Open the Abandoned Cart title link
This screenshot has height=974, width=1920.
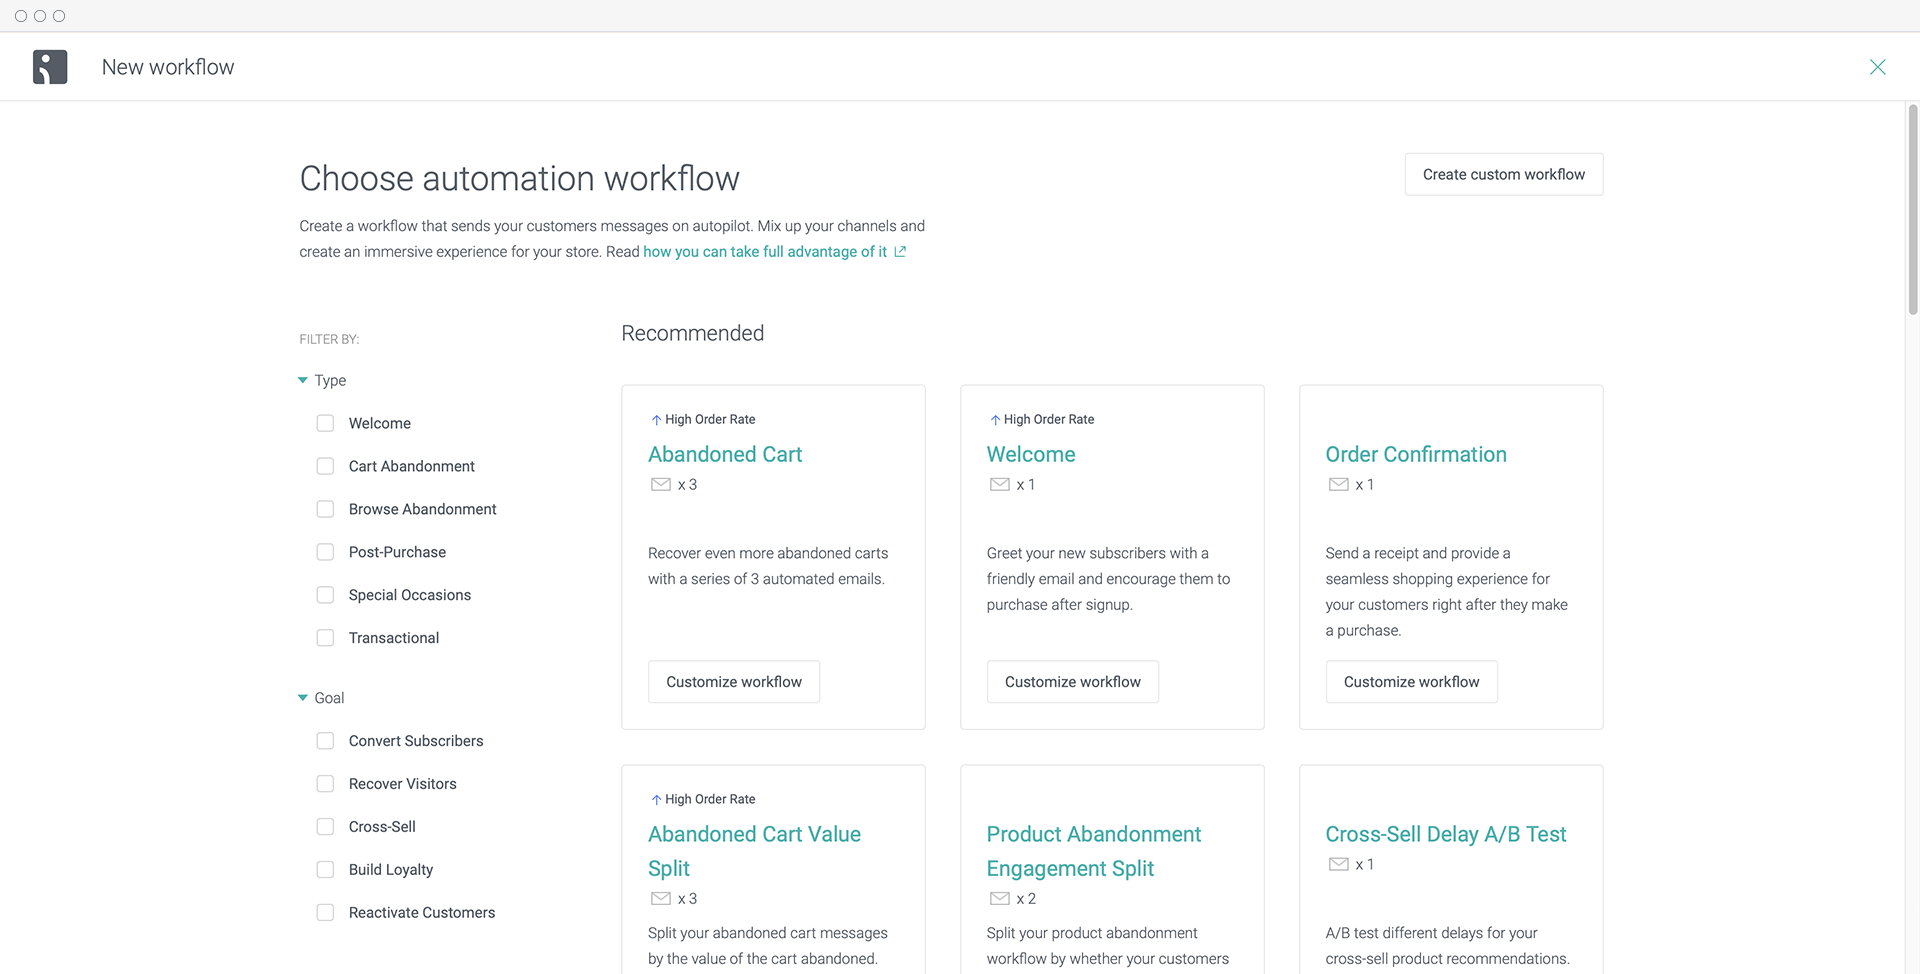tap(725, 454)
